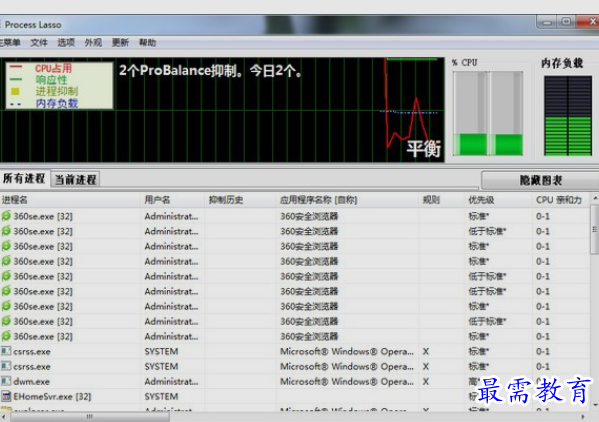599x422 pixels.
Task: Sort by the 进程名 column header
Action: point(70,200)
